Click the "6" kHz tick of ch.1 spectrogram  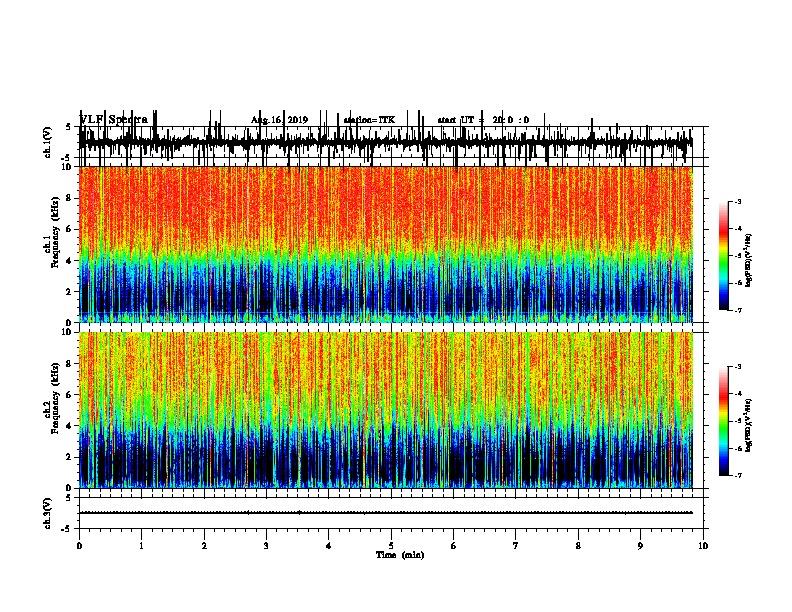coord(70,229)
